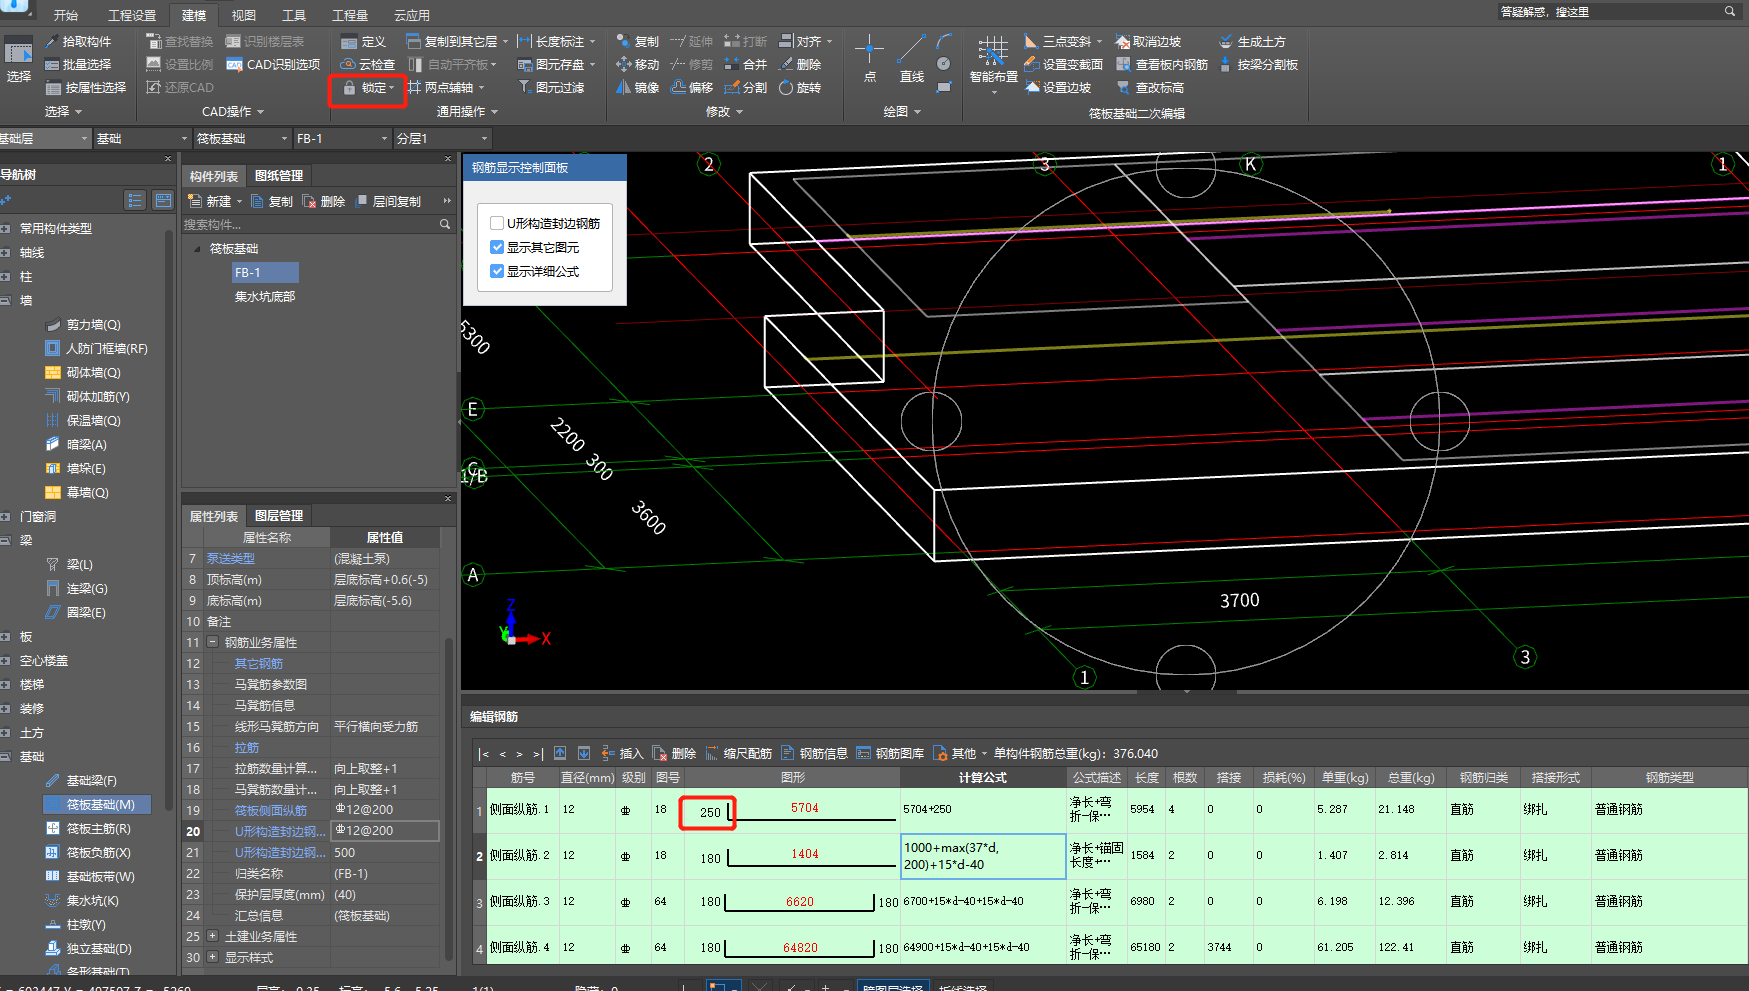The image size is (1749, 991).
Task: Click 生成土方 earthwork tool
Action: (1252, 42)
